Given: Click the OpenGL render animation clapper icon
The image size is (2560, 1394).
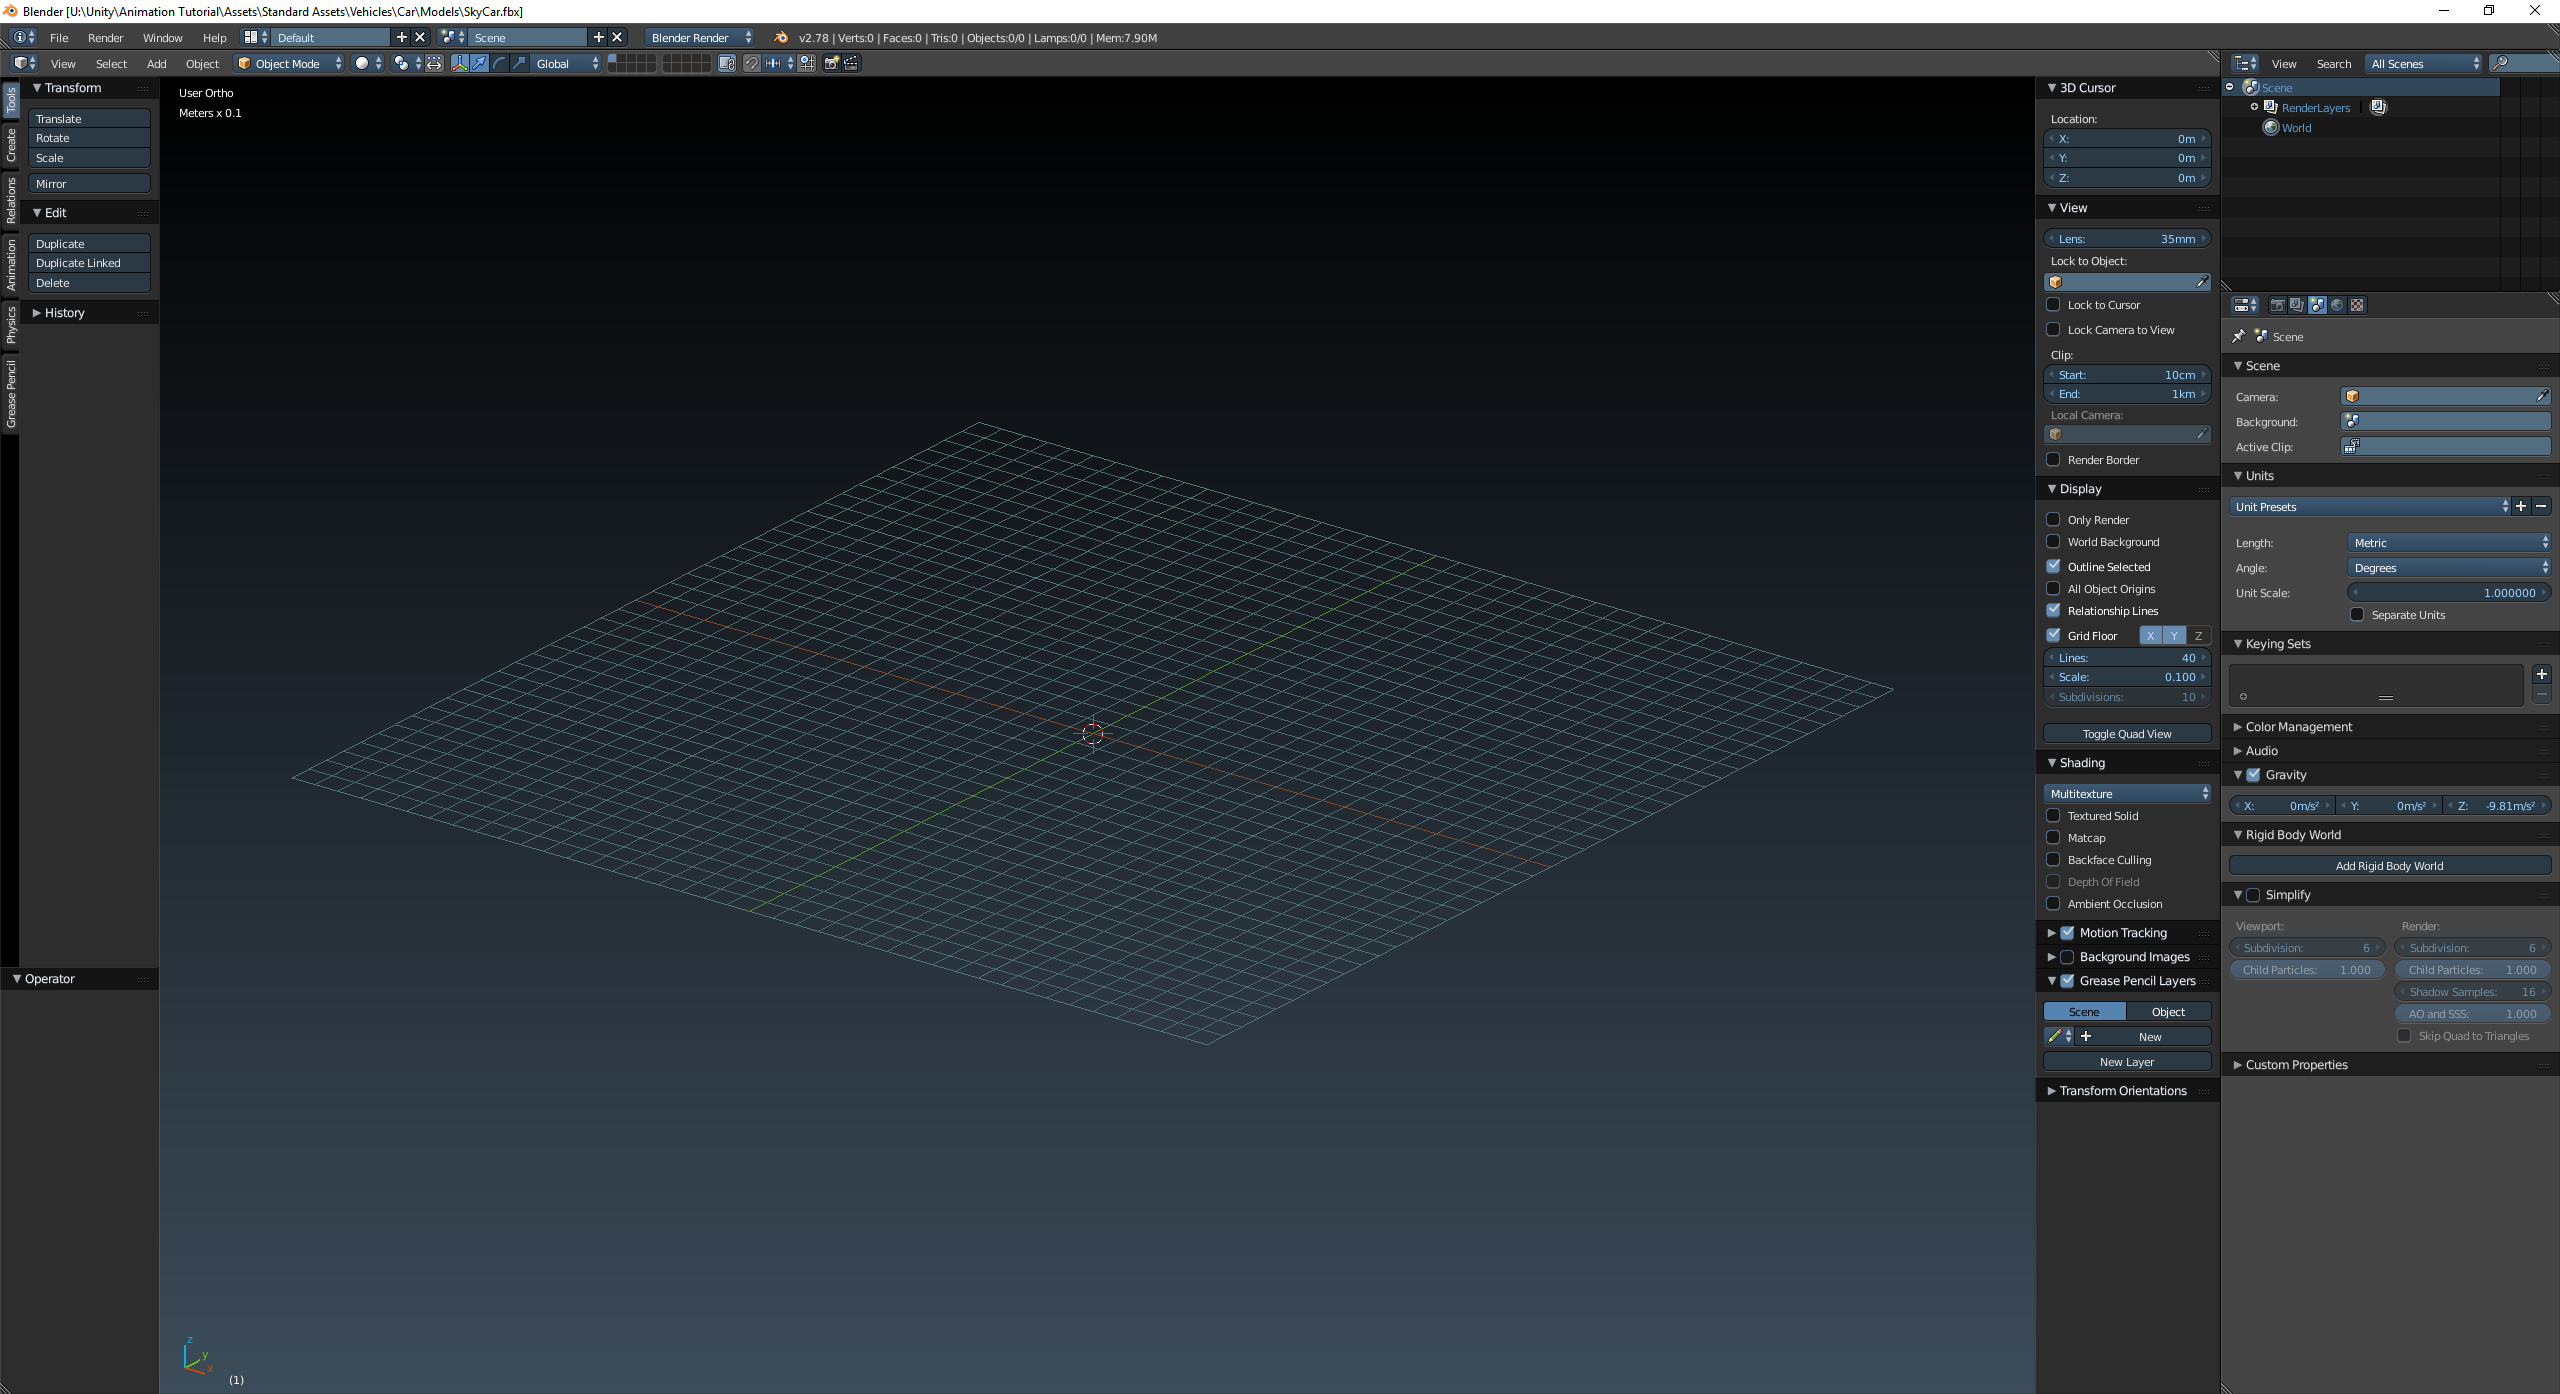Looking at the screenshot, I should tap(851, 63).
